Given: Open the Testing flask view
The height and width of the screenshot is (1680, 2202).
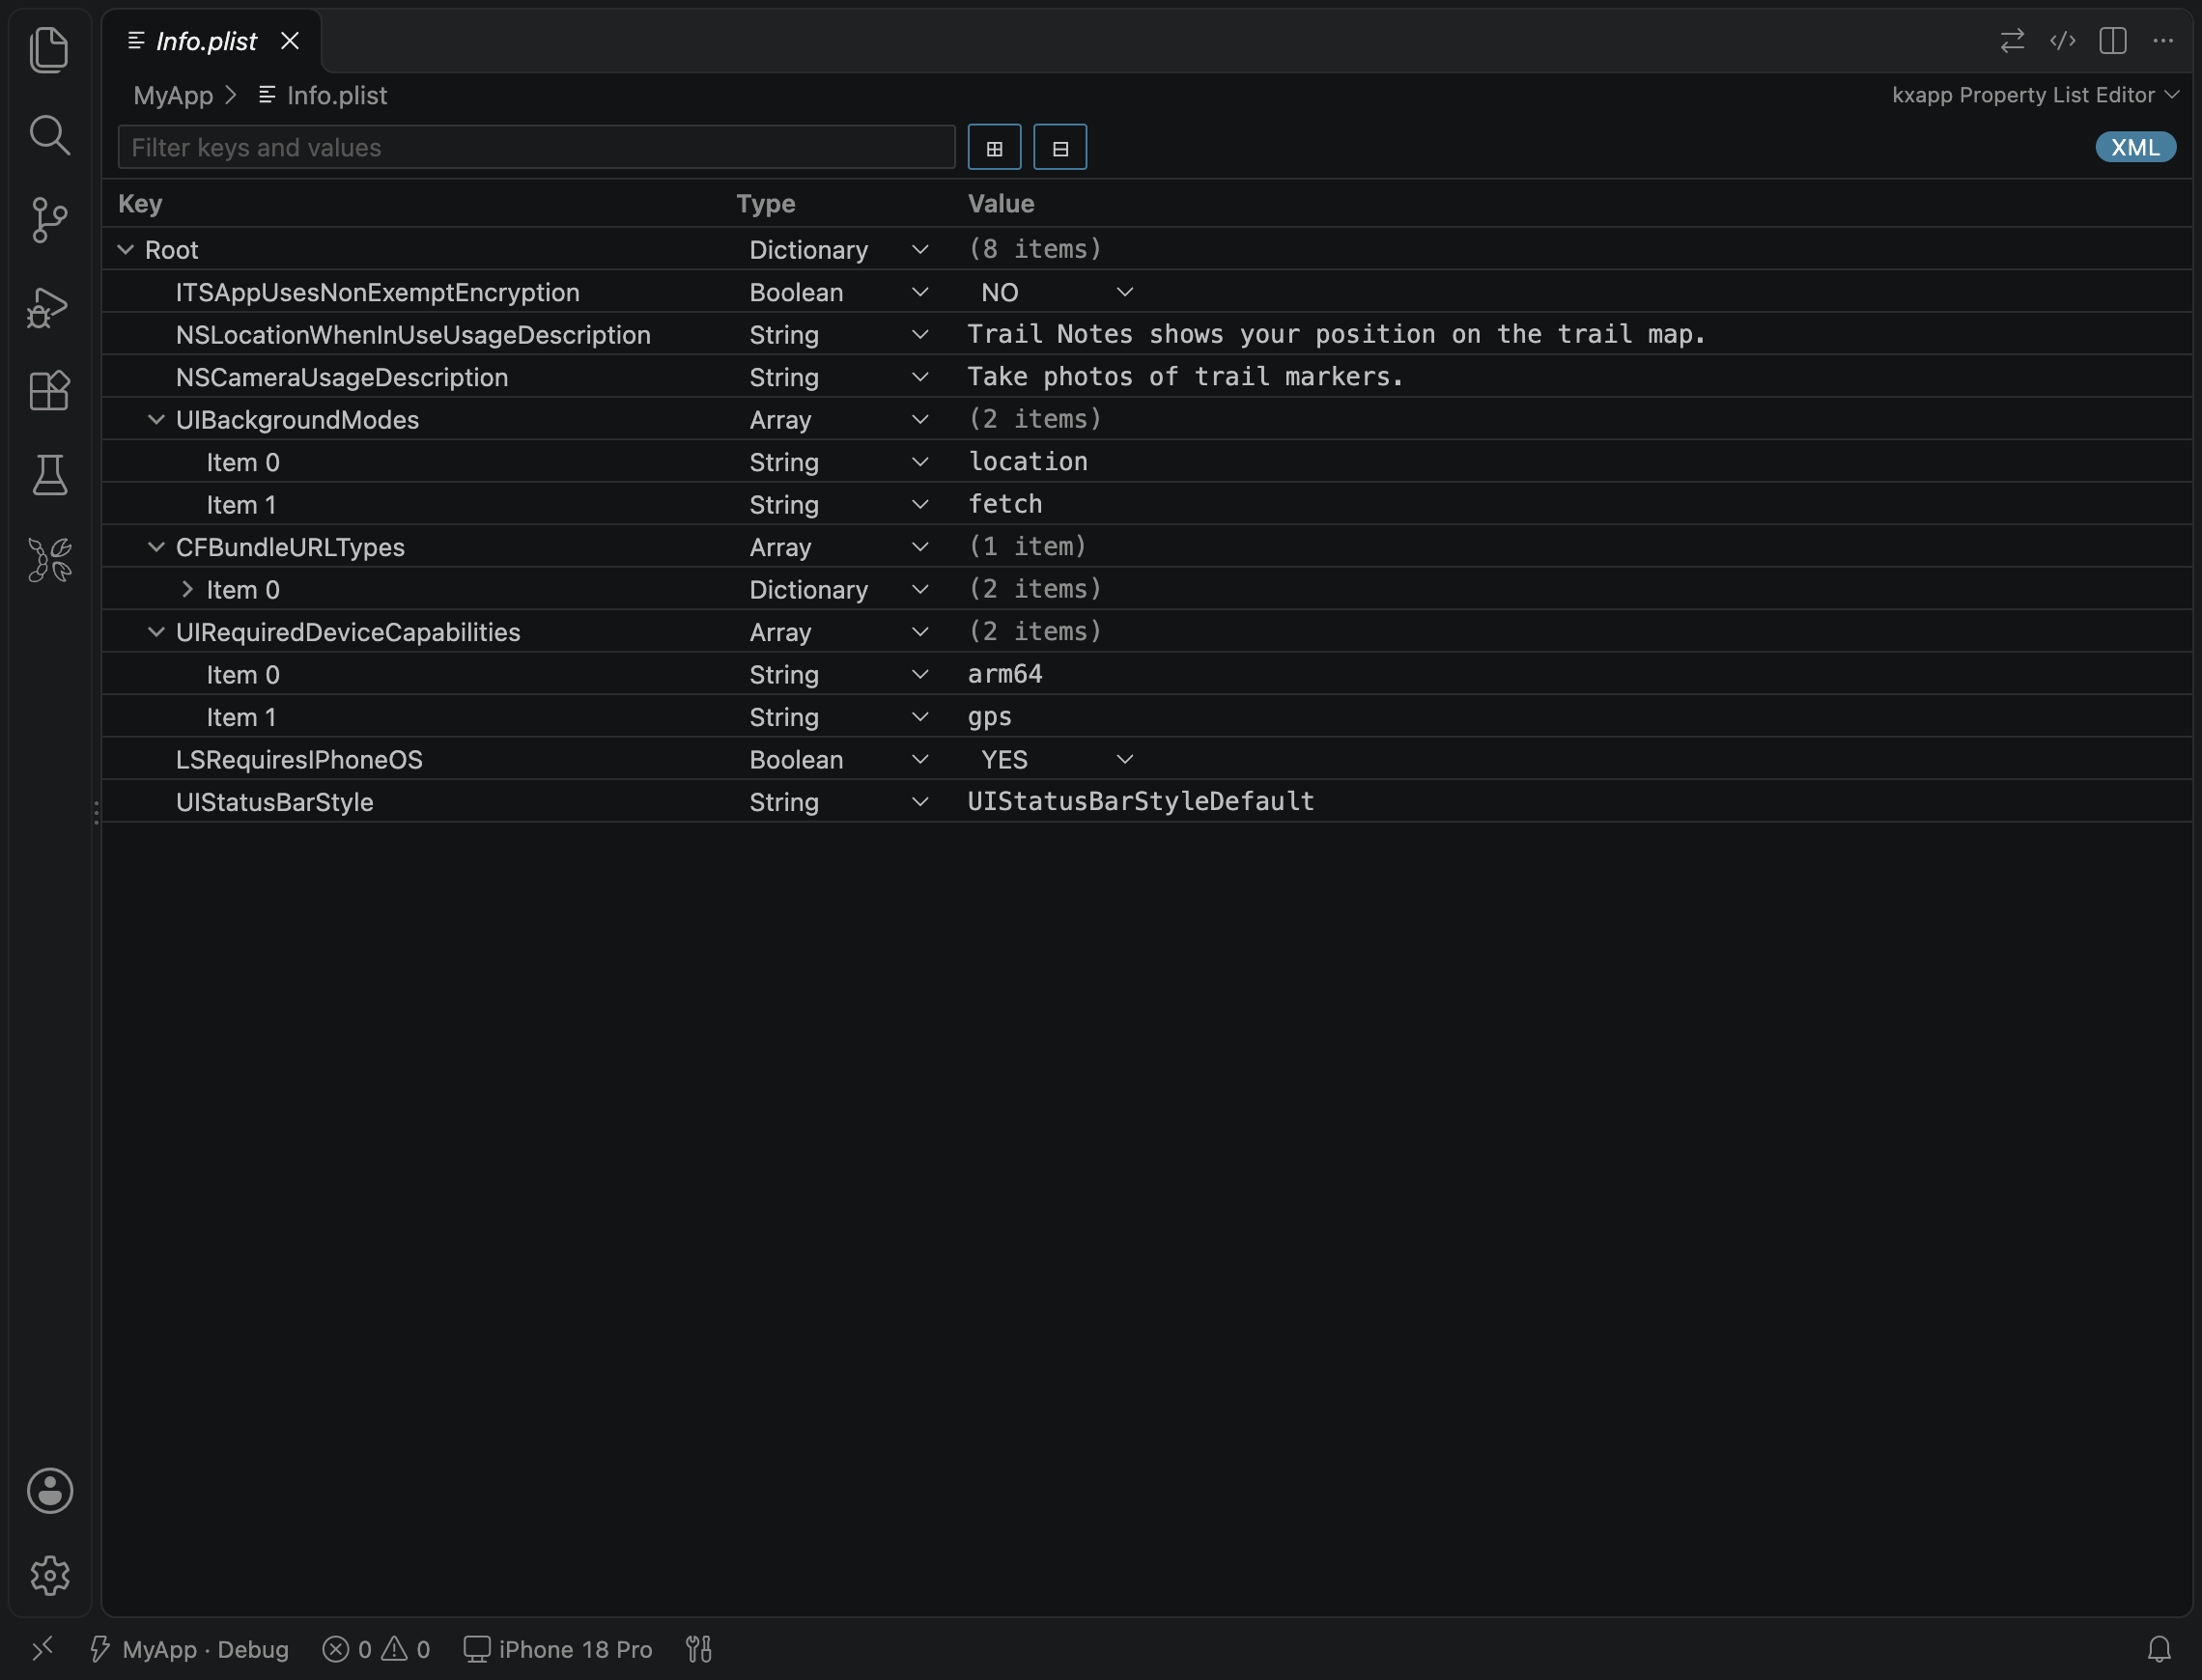Looking at the screenshot, I should [x=49, y=475].
